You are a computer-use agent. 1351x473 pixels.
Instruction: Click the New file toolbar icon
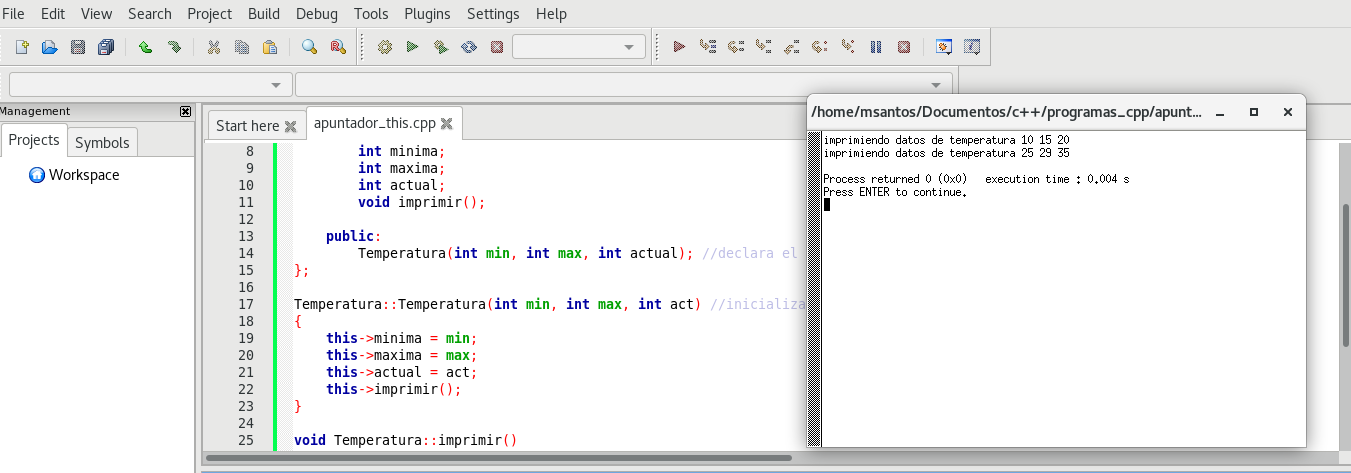coord(22,47)
